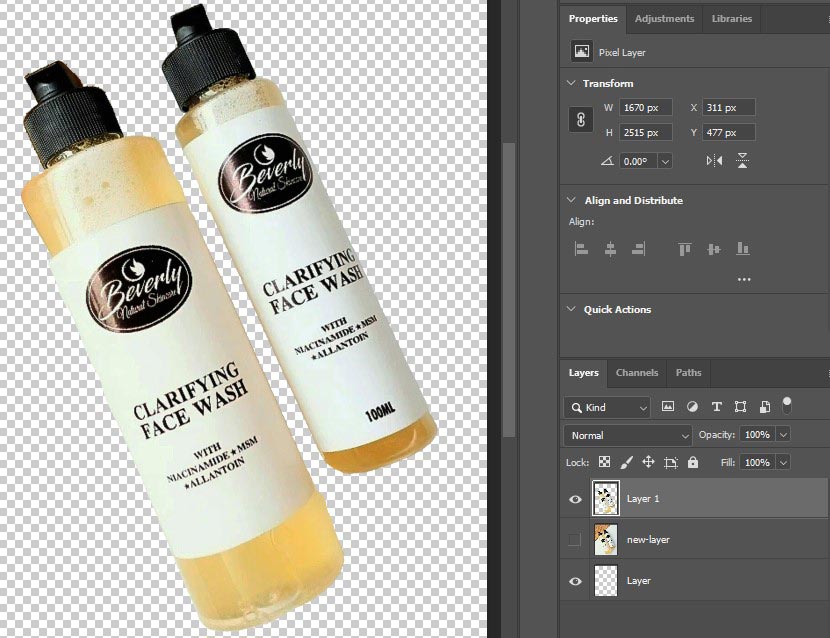The height and width of the screenshot is (638, 830).
Task: Filter layers by type layers
Action: [x=716, y=407]
